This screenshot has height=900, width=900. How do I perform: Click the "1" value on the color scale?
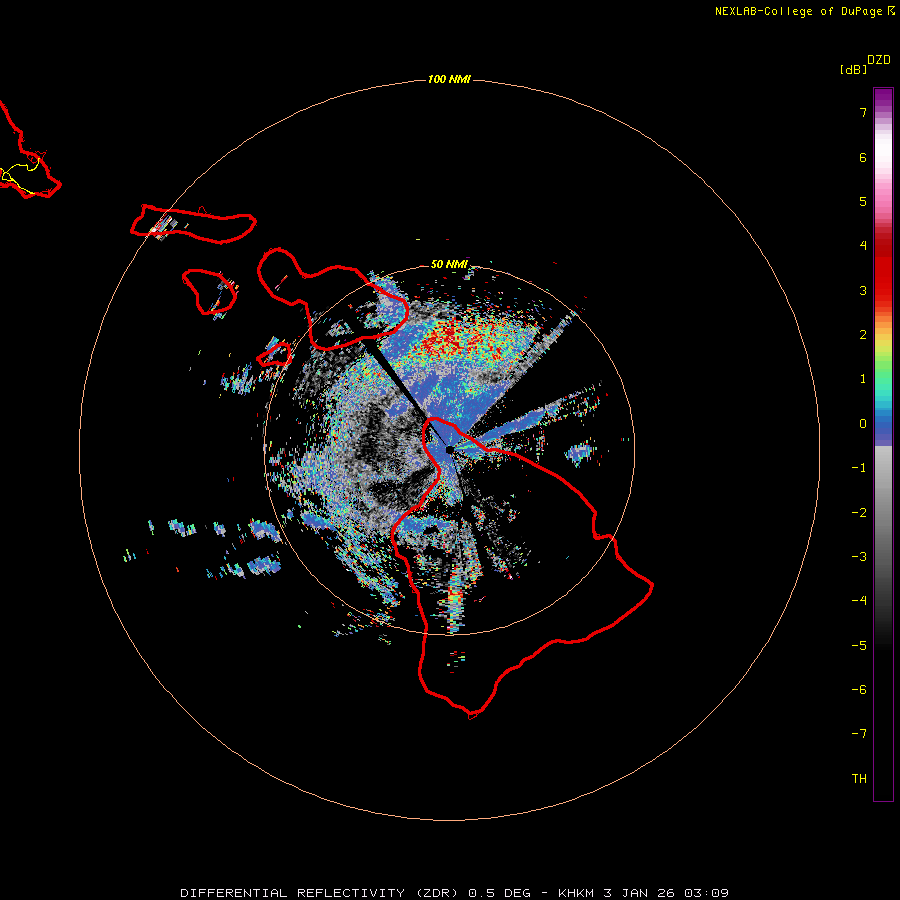click(863, 379)
